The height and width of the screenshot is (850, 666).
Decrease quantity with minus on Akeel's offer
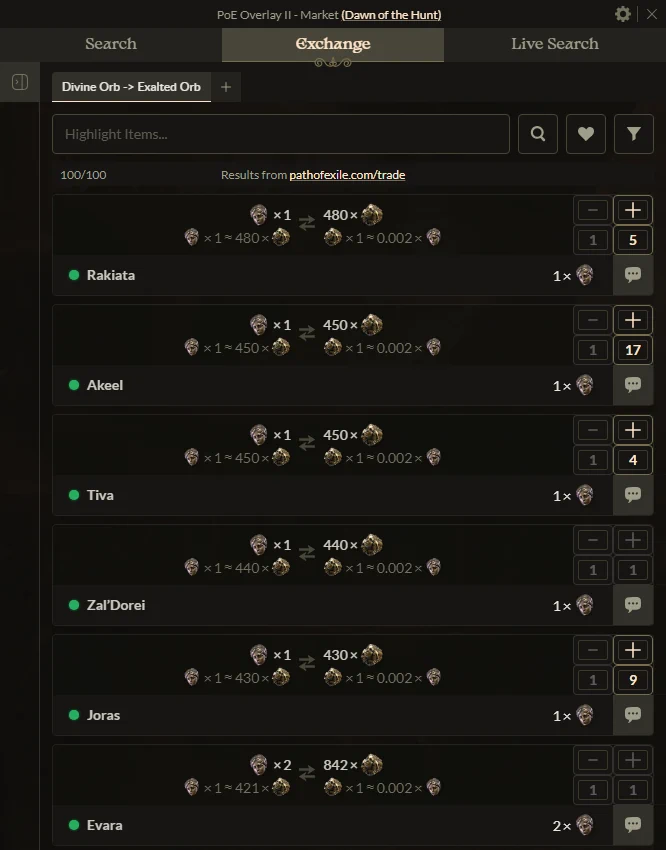592,320
